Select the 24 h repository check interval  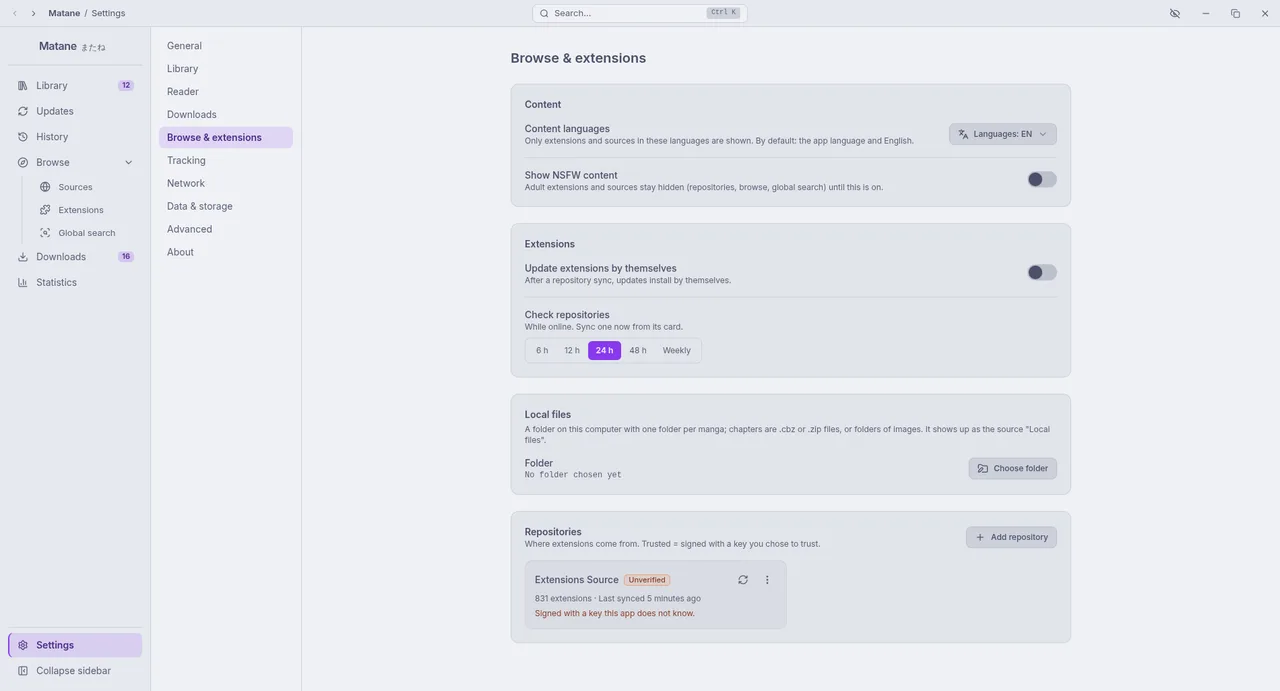click(x=604, y=350)
